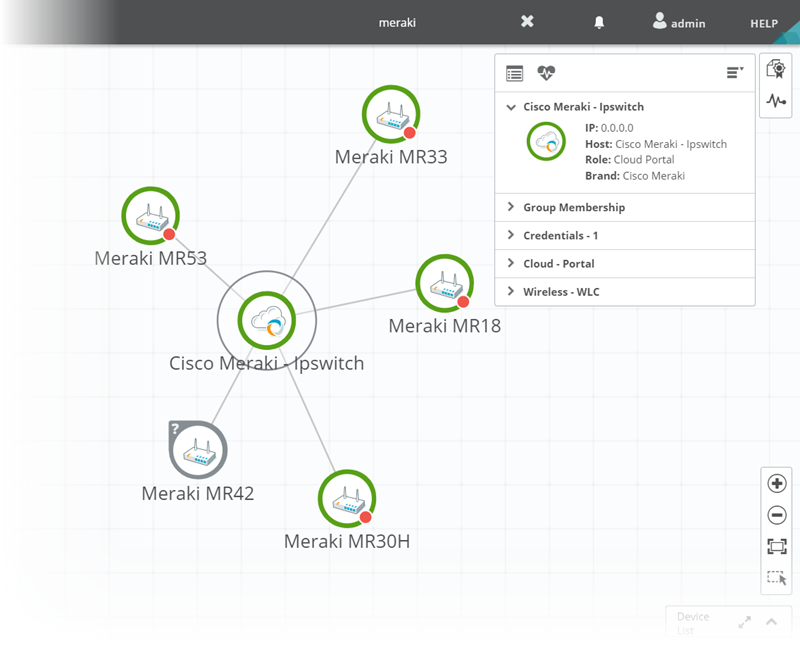Open the notifications bell icon
The height and width of the screenshot is (645, 800).
600,22
